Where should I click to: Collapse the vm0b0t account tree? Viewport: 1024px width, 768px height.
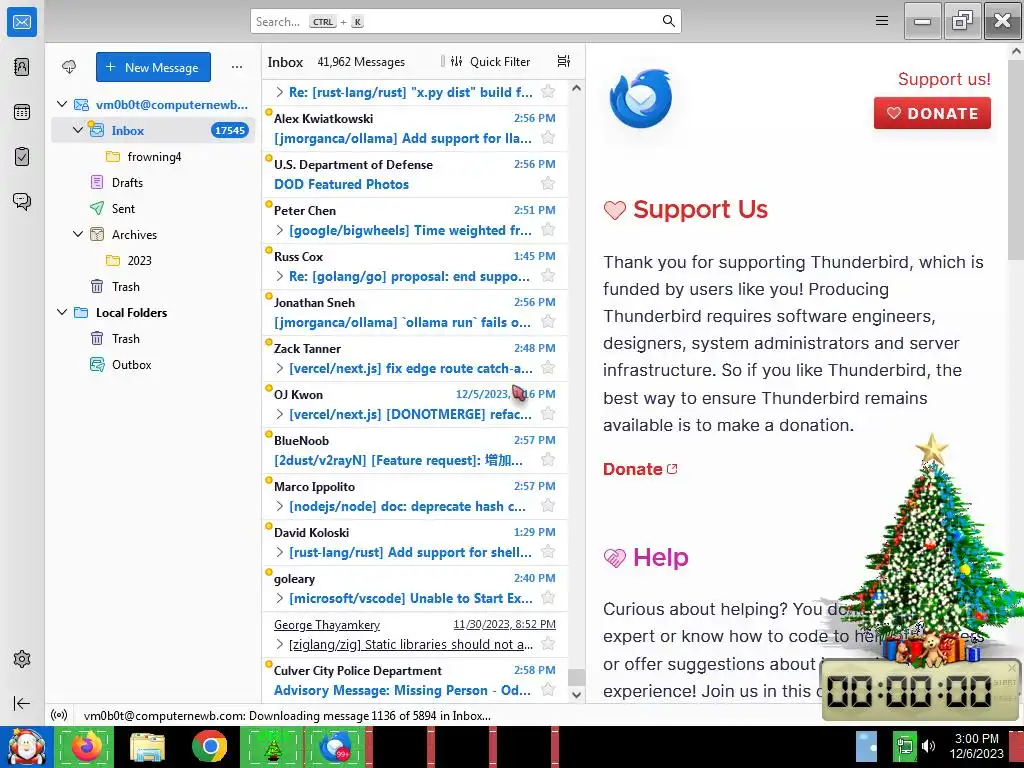coord(62,104)
